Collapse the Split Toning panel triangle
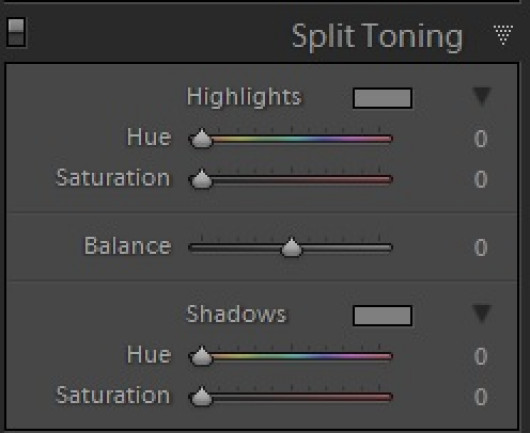Screen dimensions: 530x433 [x=503, y=35]
